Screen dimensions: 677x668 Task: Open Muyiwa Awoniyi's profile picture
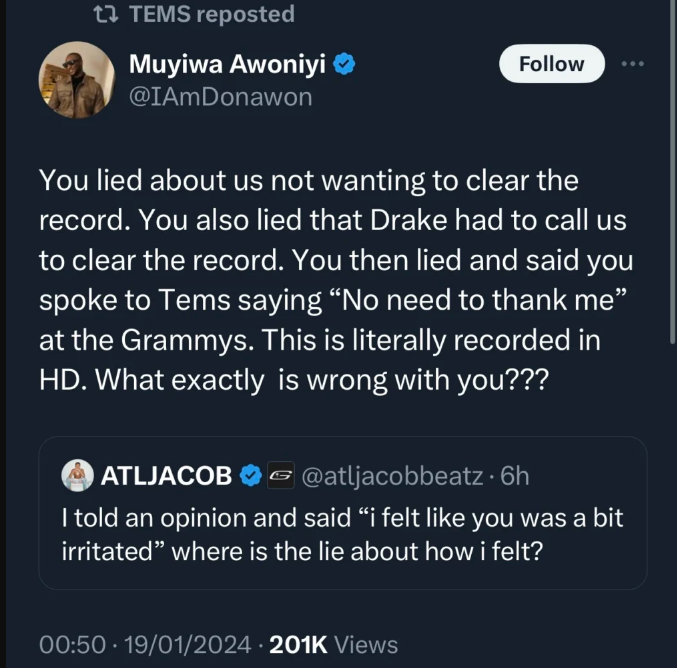coord(77,82)
